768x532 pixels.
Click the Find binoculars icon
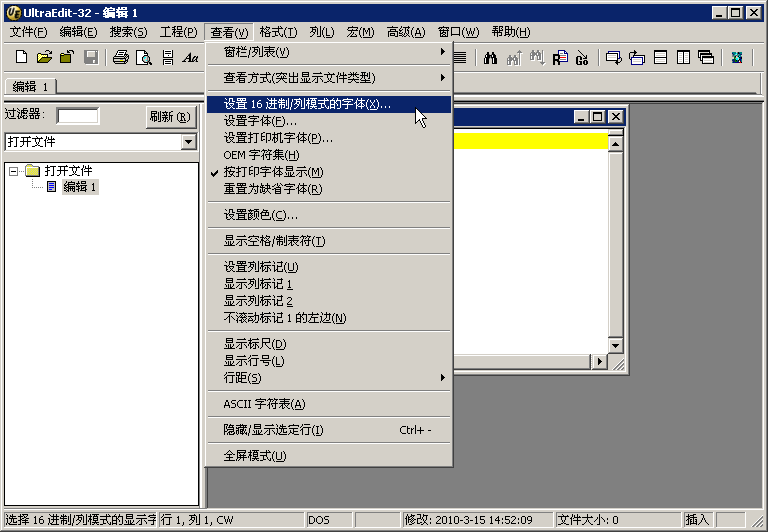490,58
